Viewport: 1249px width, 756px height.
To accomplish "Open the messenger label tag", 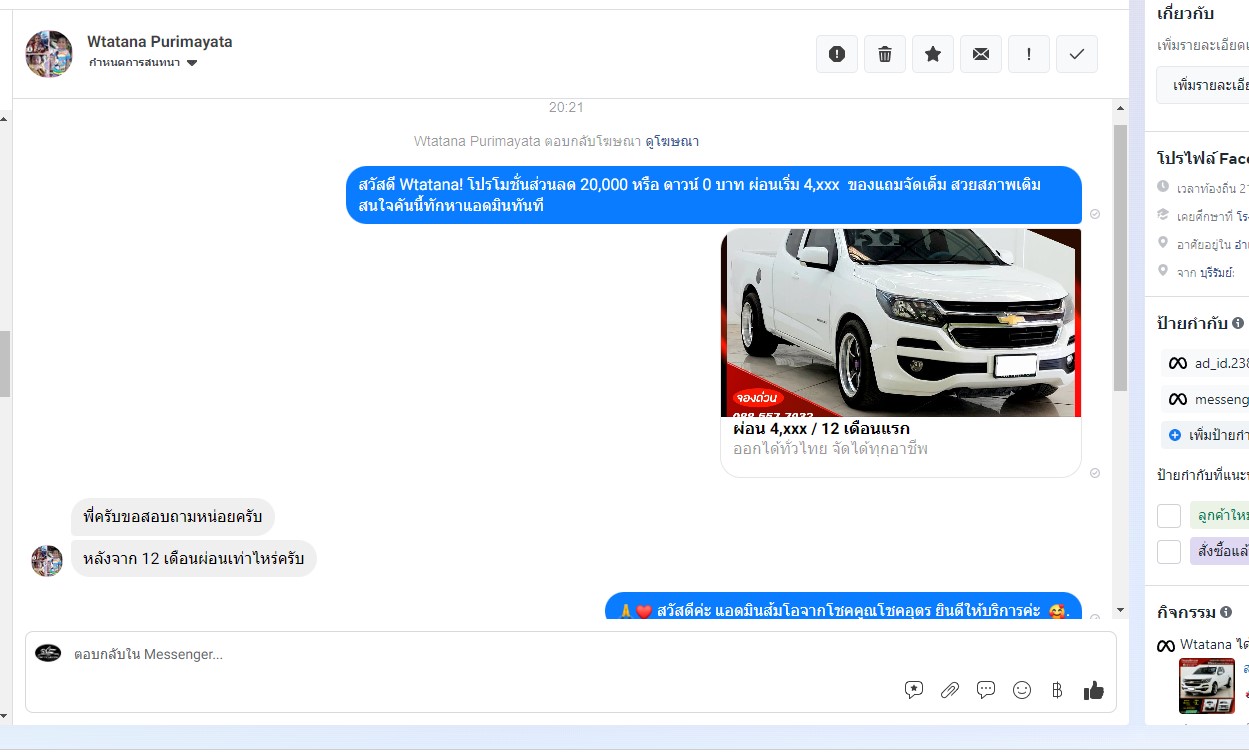I will pyautogui.click(x=1206, y=399).
